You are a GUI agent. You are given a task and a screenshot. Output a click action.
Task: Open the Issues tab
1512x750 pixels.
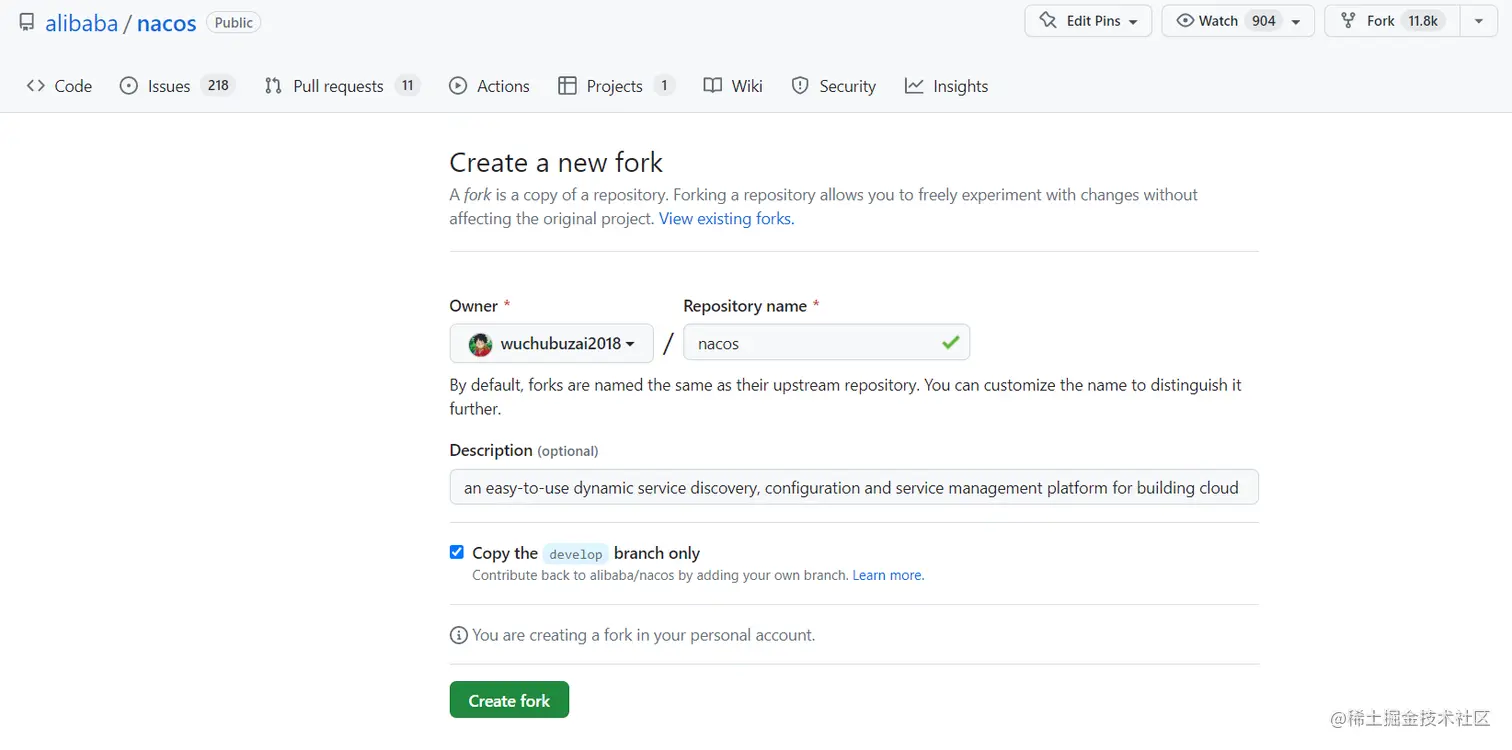pyautogui.click(x=176, y=86)
